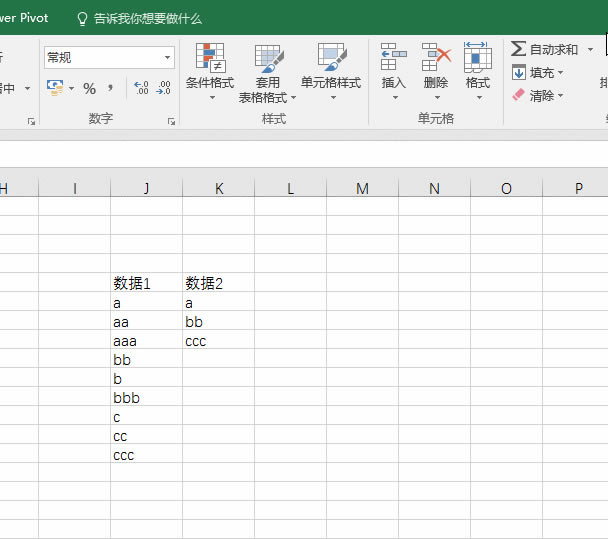Viewport: 608px width, 539px height.
Task: Click the 告诉我你想要做什么 search box
Action: point(148,19)
